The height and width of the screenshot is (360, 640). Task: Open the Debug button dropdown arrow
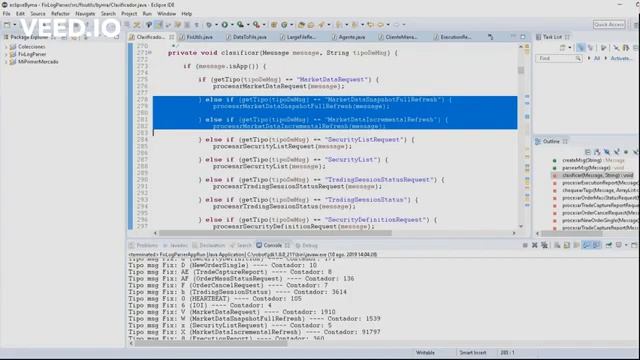pyautogui.click(x=216, y=24)
